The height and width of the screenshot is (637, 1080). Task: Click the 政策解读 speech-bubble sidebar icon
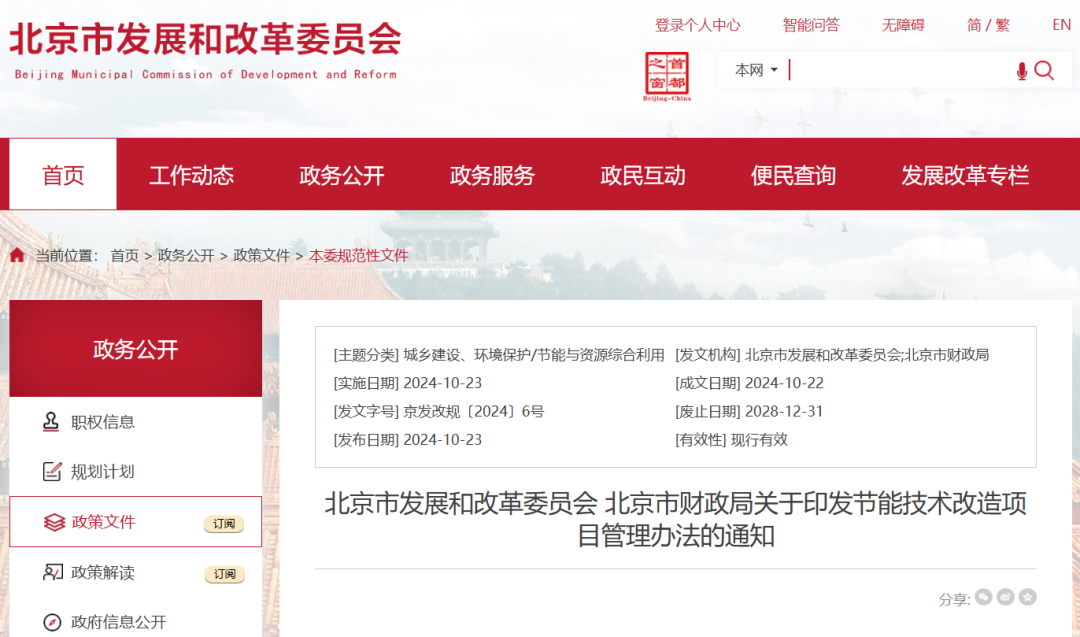pyautogui.click(x=52, y=572)
